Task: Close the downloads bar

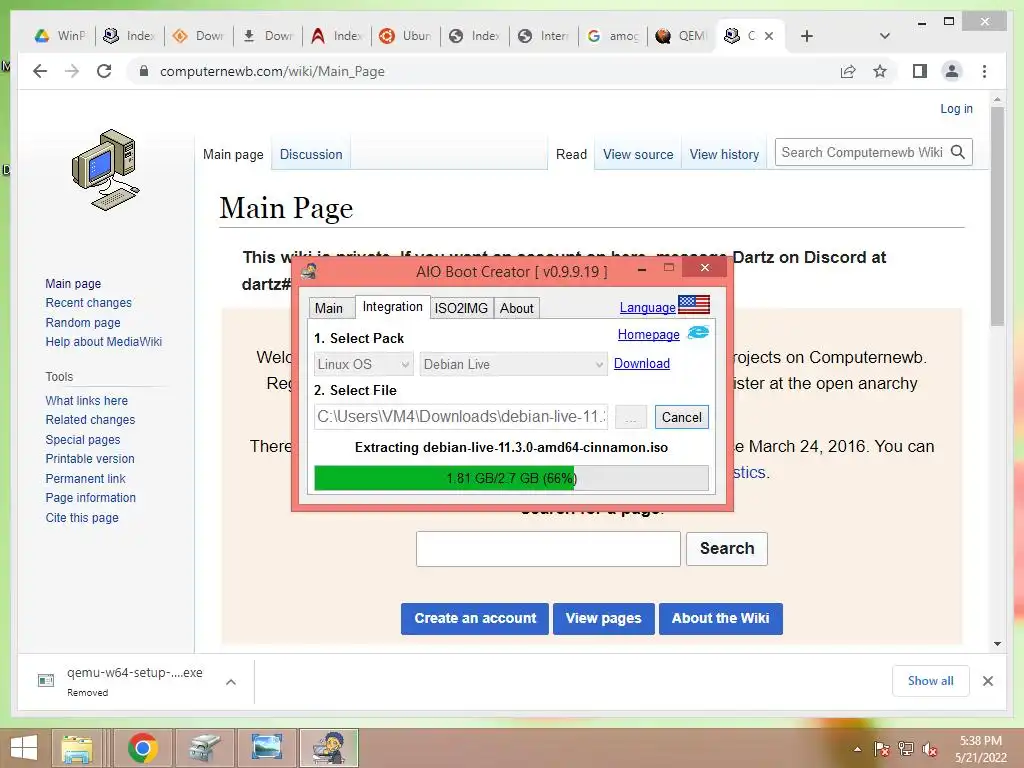Action: pos(988,681)
